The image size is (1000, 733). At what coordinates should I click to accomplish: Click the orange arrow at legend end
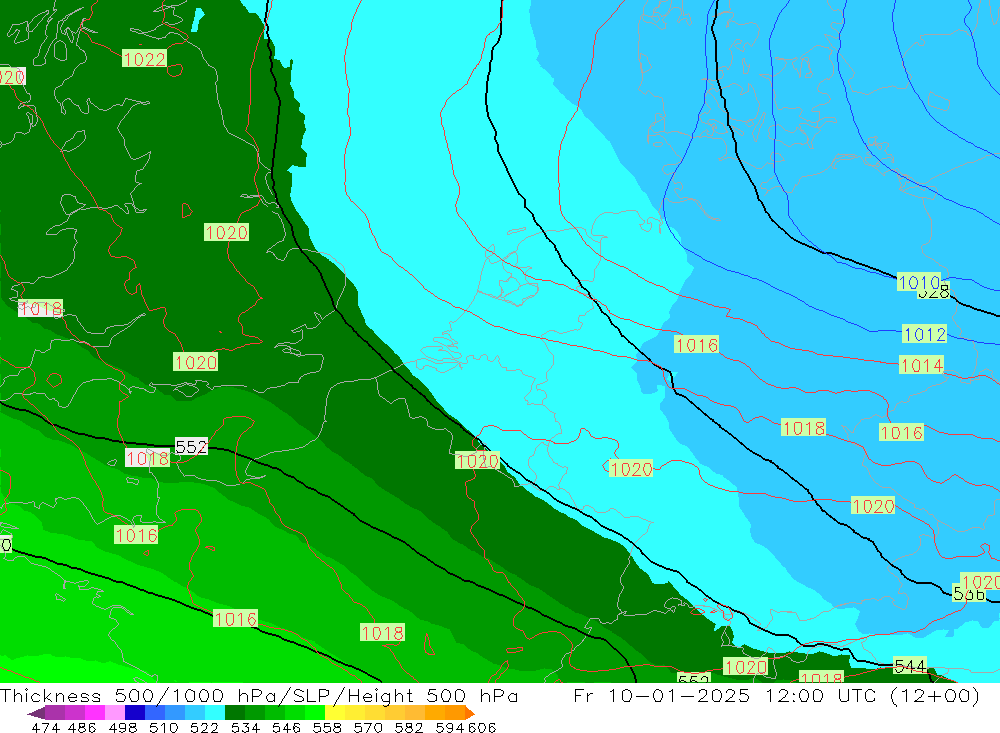coord(469,713)
